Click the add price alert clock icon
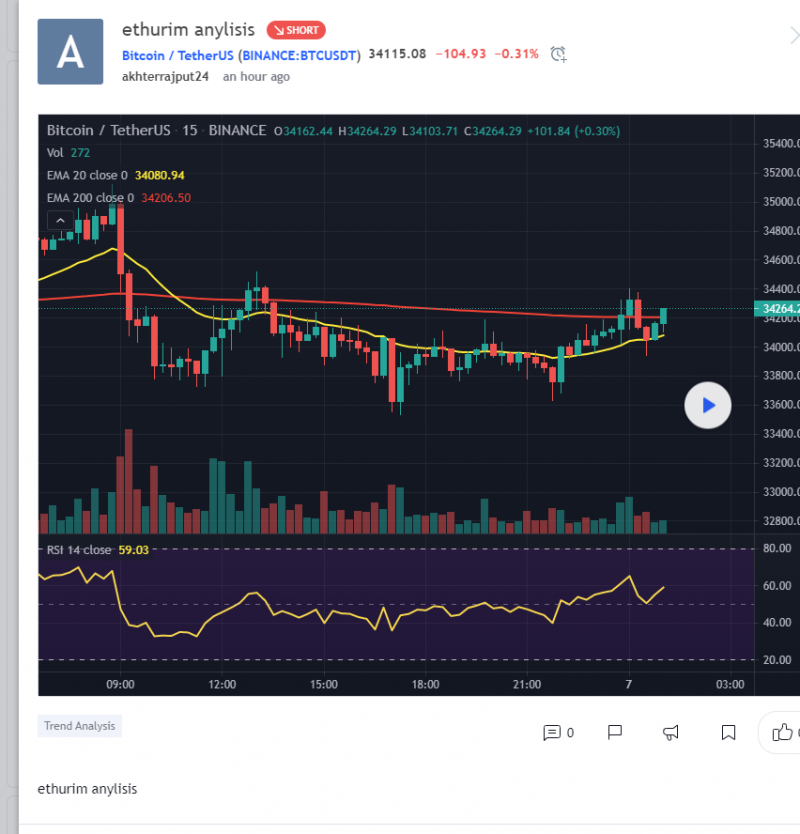This screenshot has height=834, width=800. coord(559,53)
